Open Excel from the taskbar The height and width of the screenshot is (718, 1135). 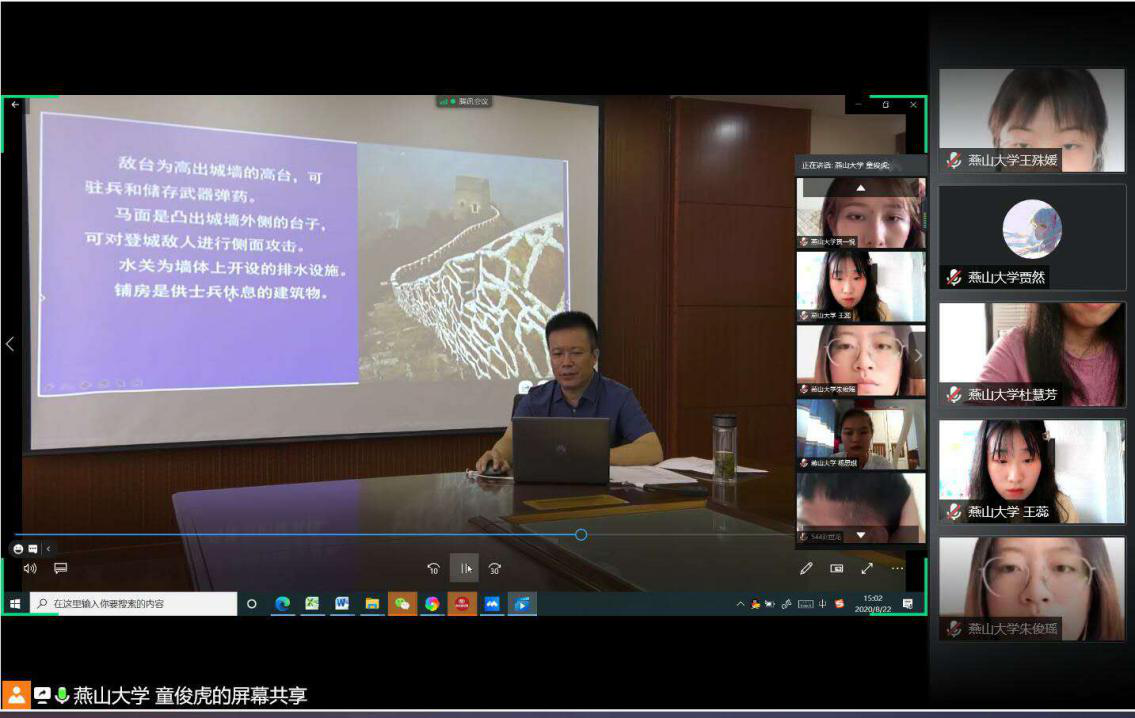pyautogui.click(x=312, y=604)
